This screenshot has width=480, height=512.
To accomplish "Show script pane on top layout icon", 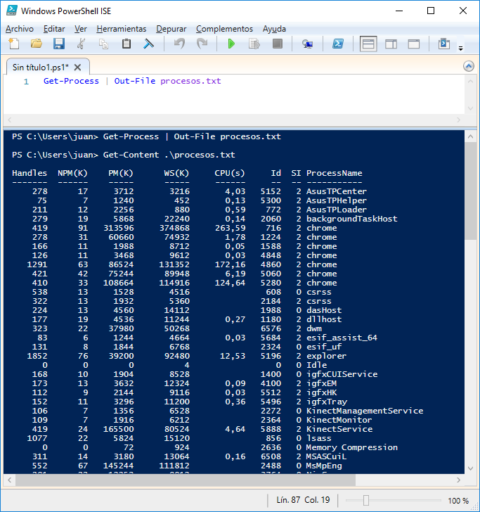I will coord(368,44).
